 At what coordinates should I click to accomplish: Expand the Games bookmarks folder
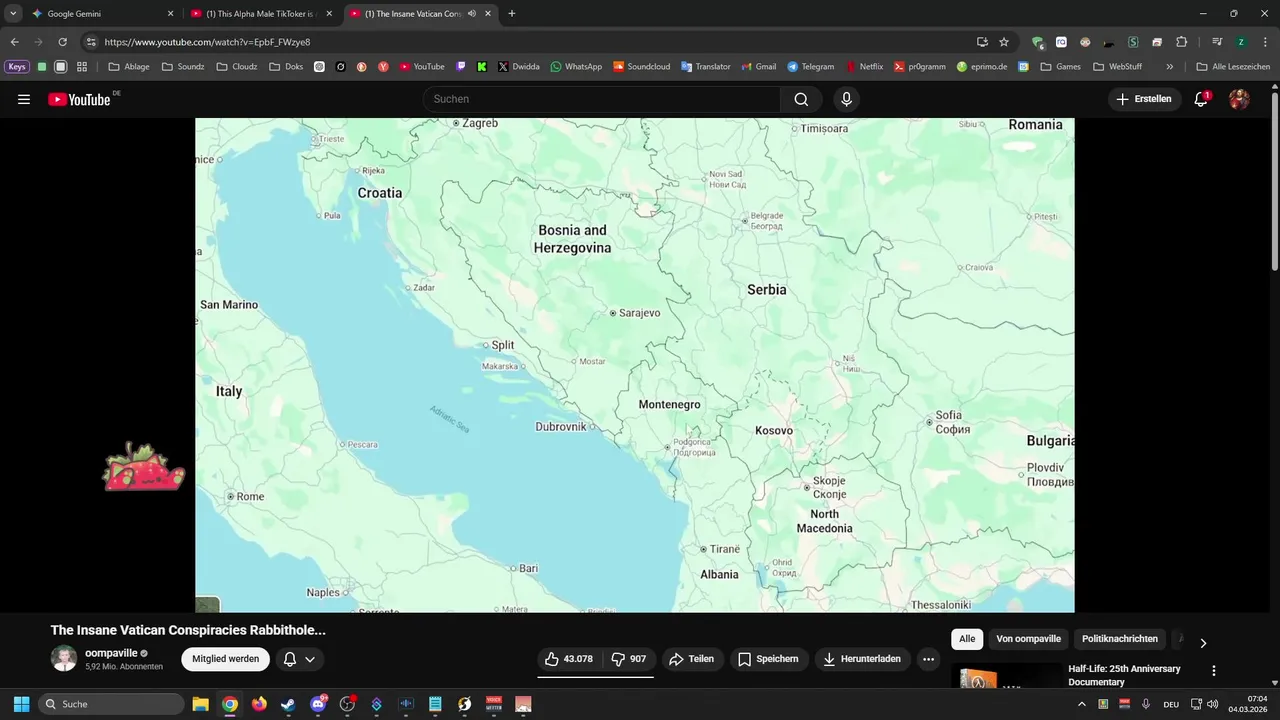pyautogui.click(x=1060, y=67)
